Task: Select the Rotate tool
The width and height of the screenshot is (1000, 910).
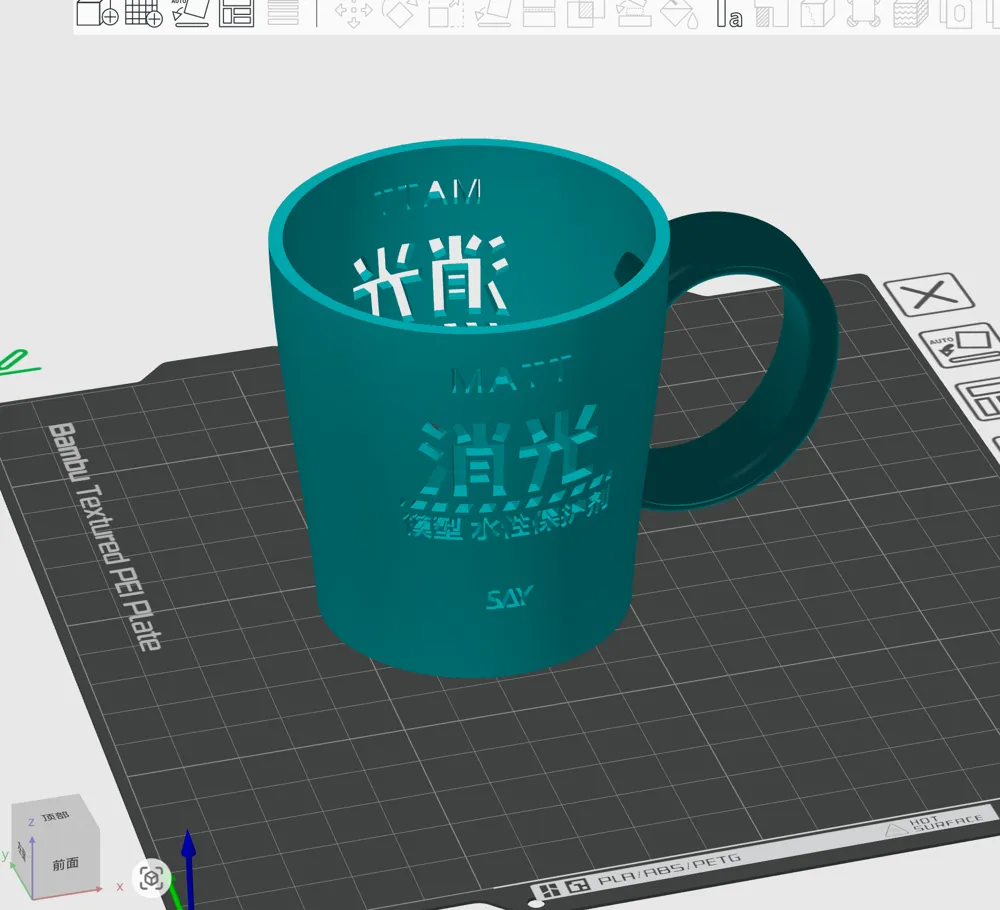Action: (x=399, y=13)
